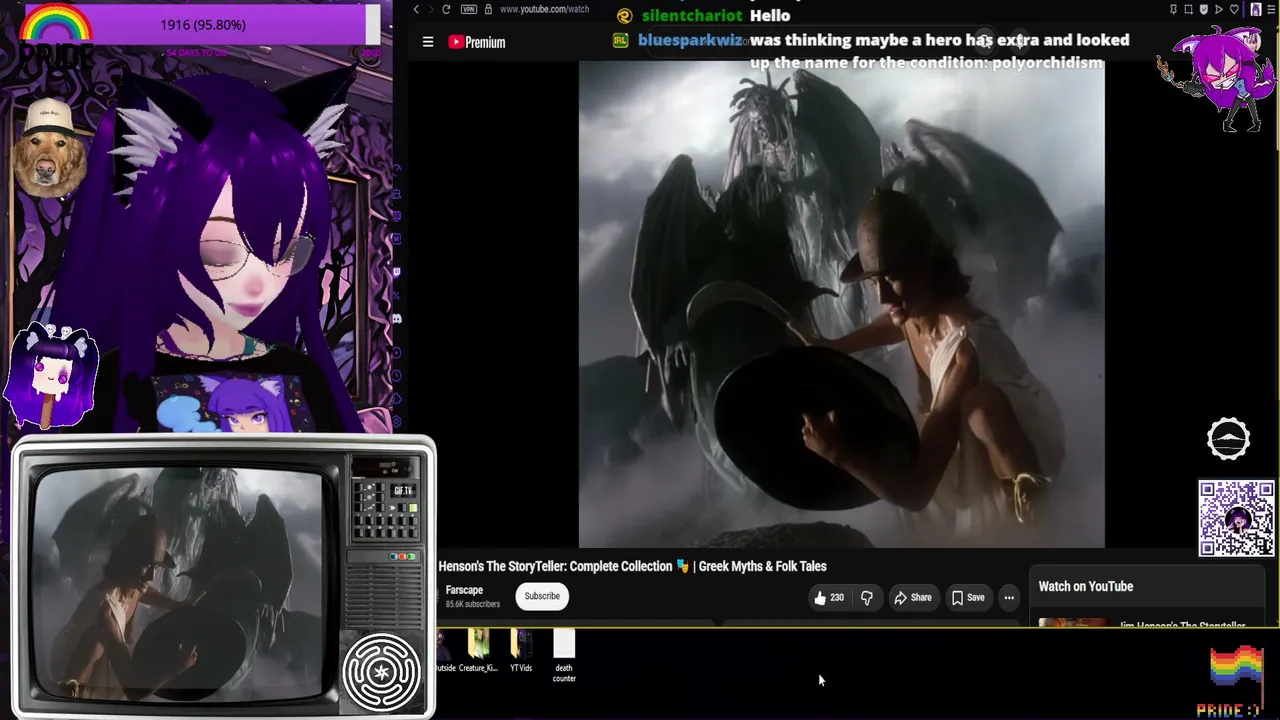
Task: Open the death counter desktop file
Action: tap(564, 656)
